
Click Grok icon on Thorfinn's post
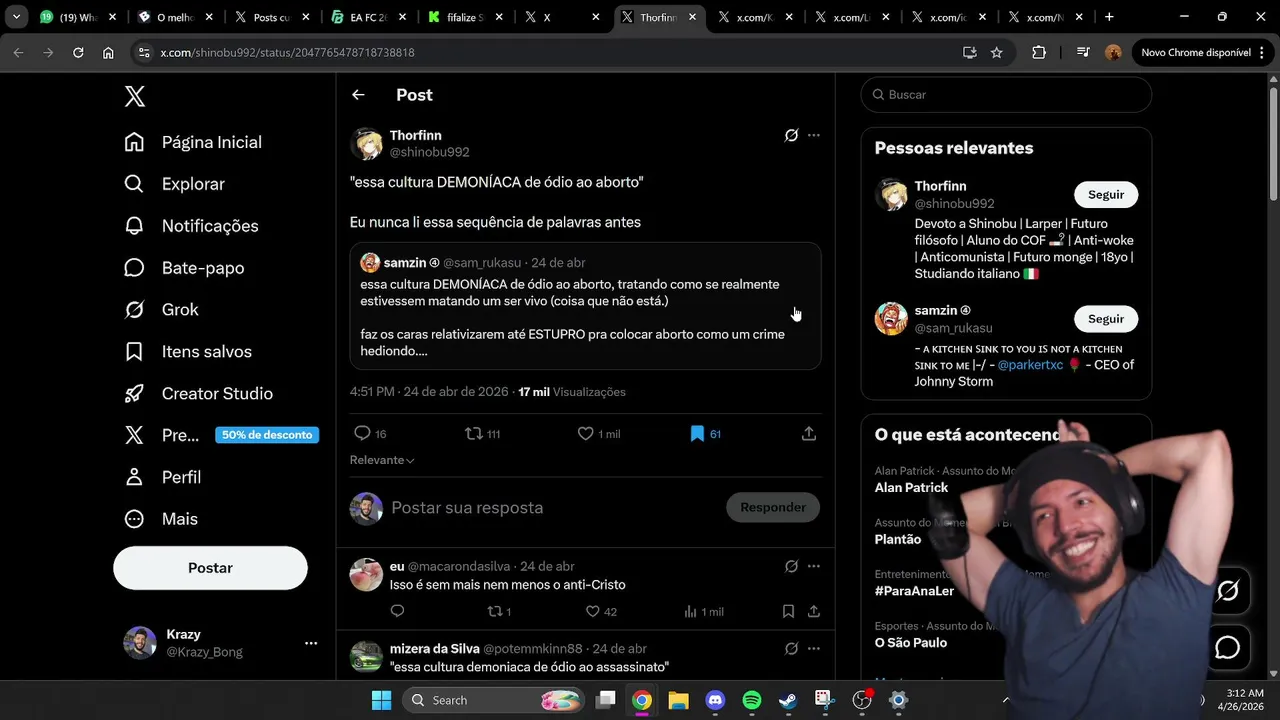pos(791,135)
